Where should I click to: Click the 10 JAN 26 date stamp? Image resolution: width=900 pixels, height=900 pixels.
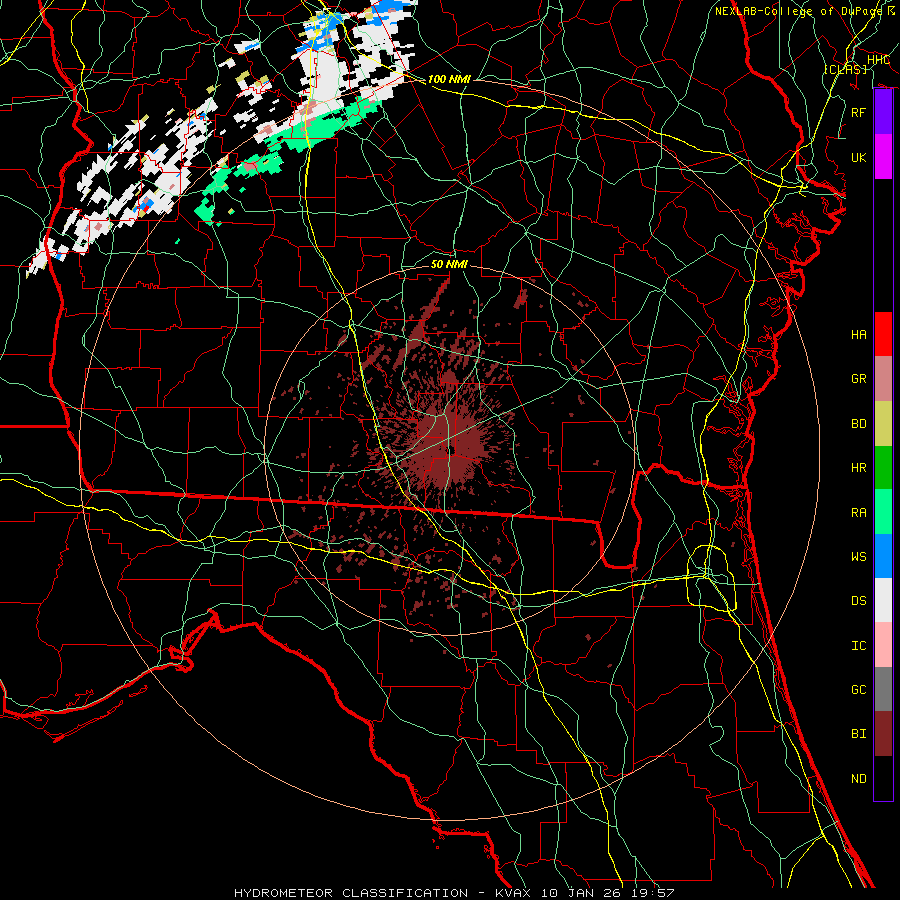[582, 893]
